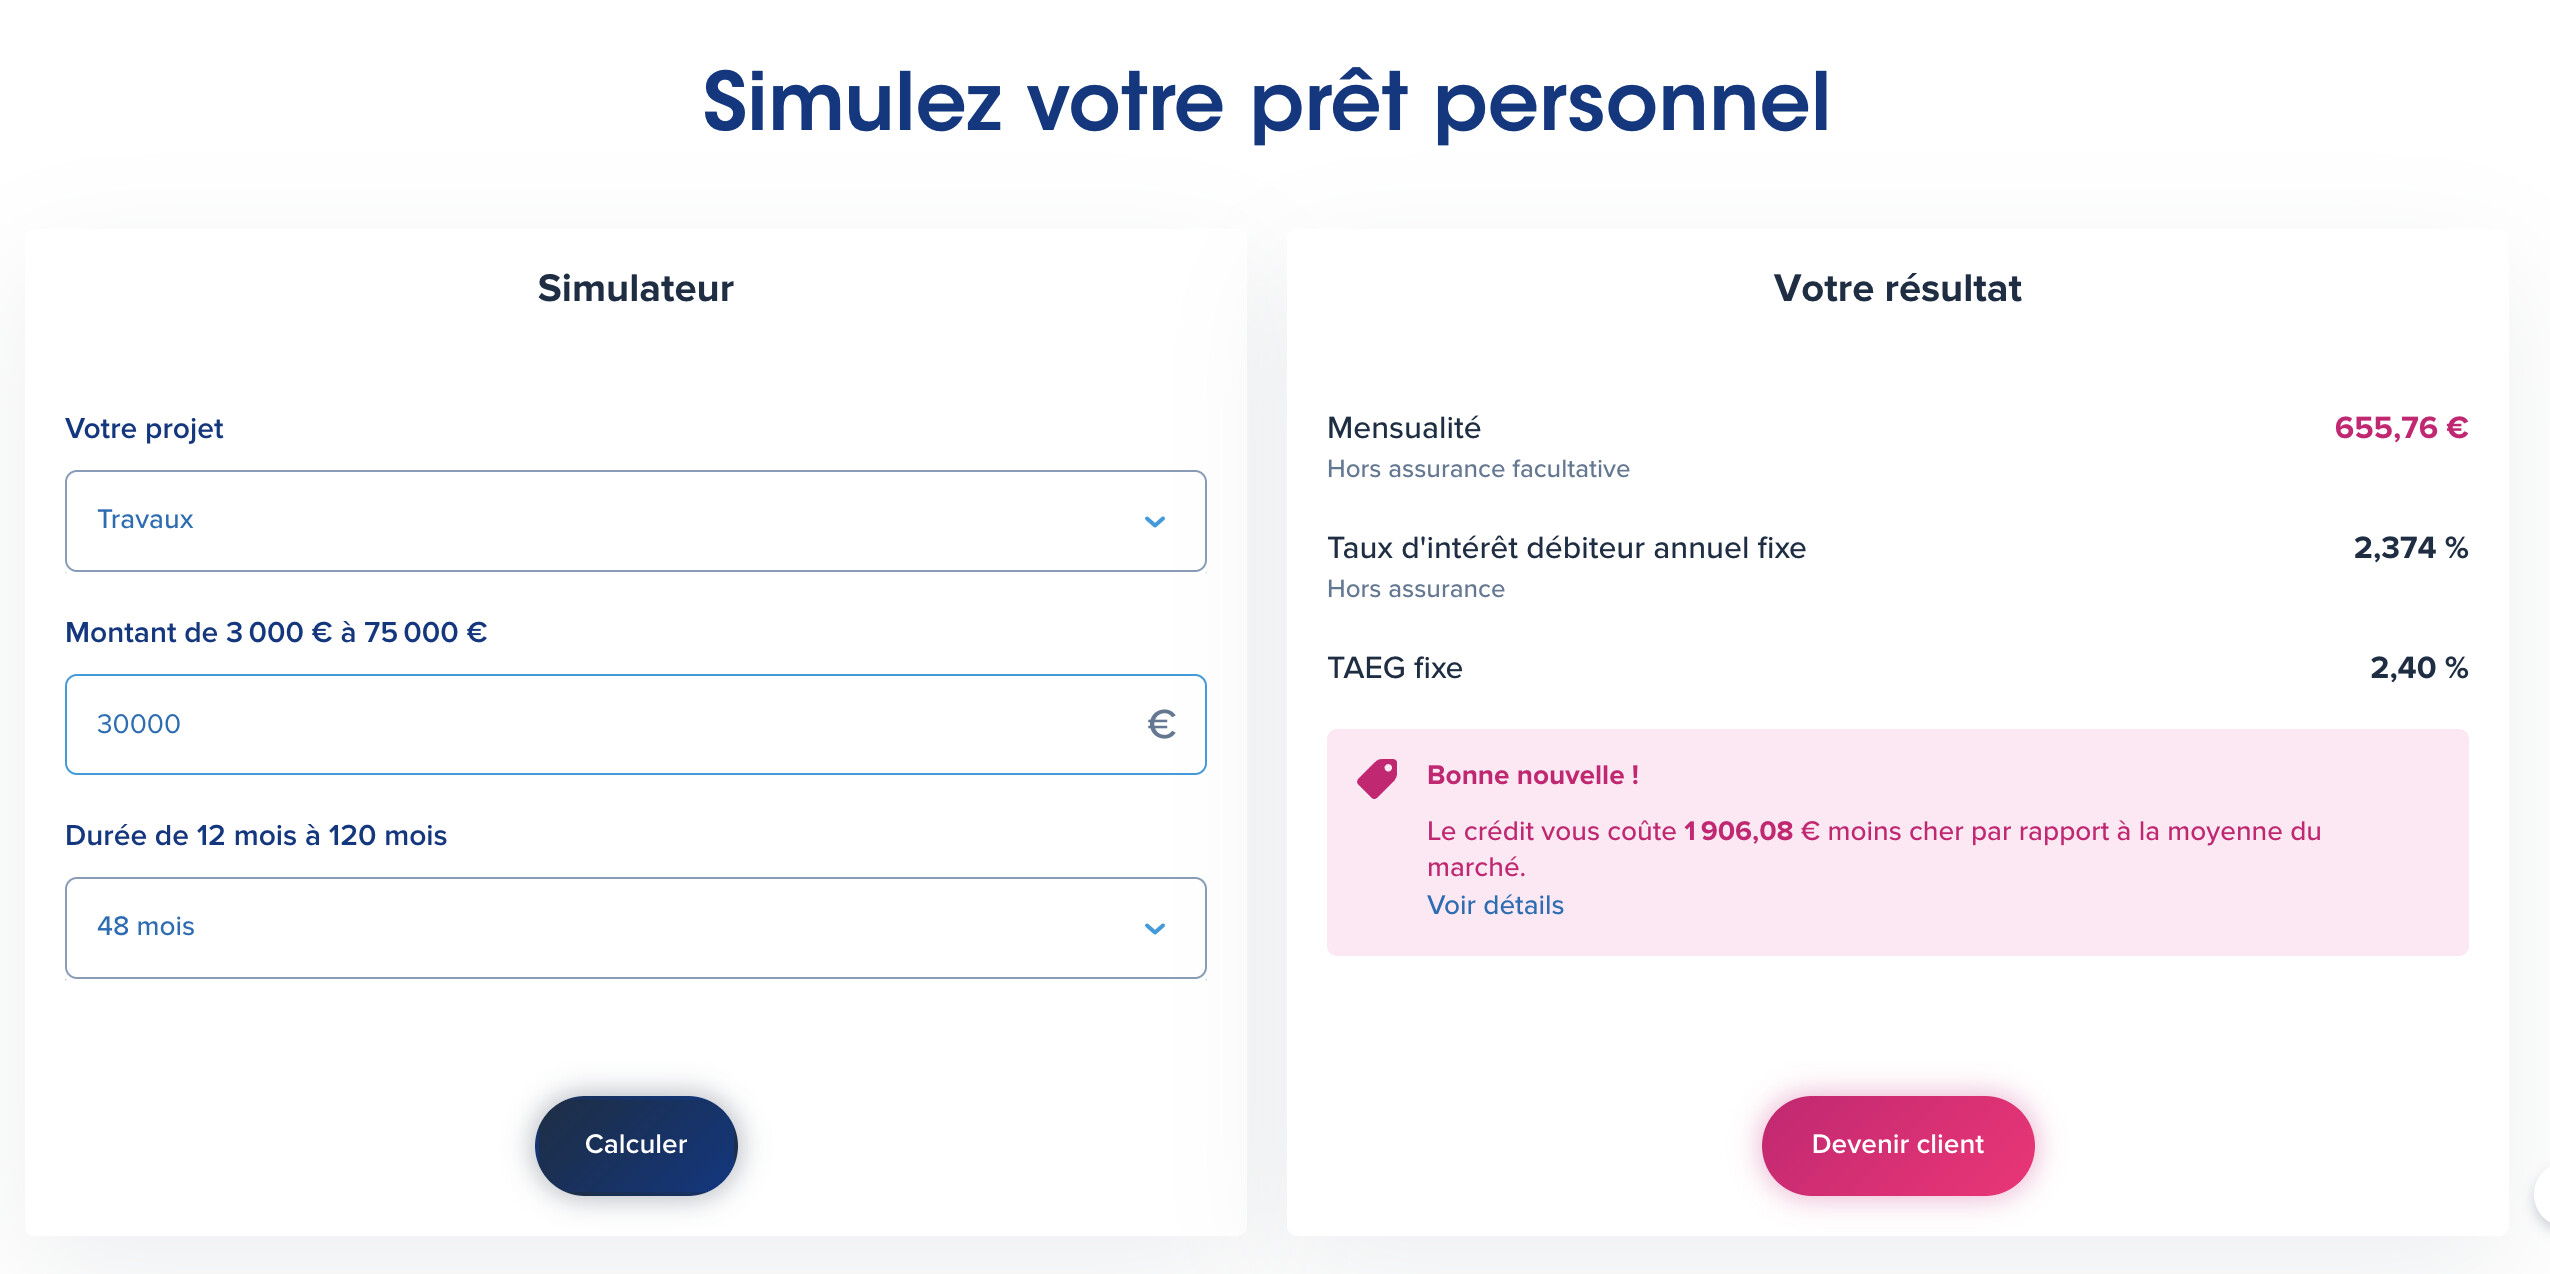2550x1274 pixels.
Task: Click the Mensualité amount 655,76 €
Action: [x=2400, y=428]
